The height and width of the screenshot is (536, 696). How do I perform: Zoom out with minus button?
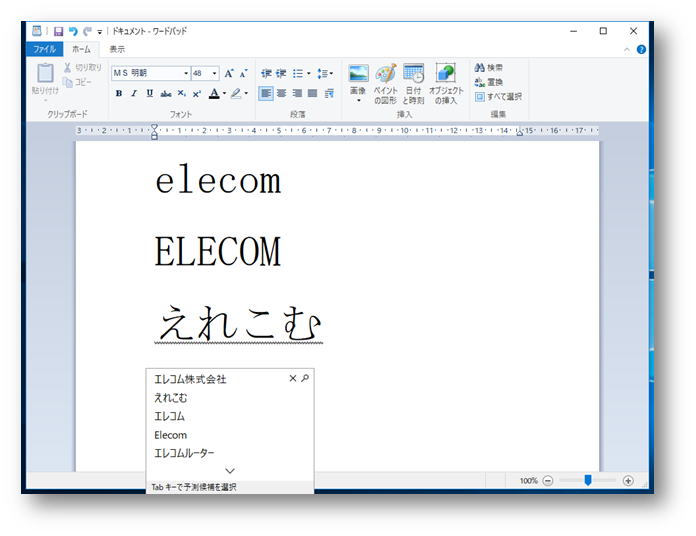click(548, 481)
